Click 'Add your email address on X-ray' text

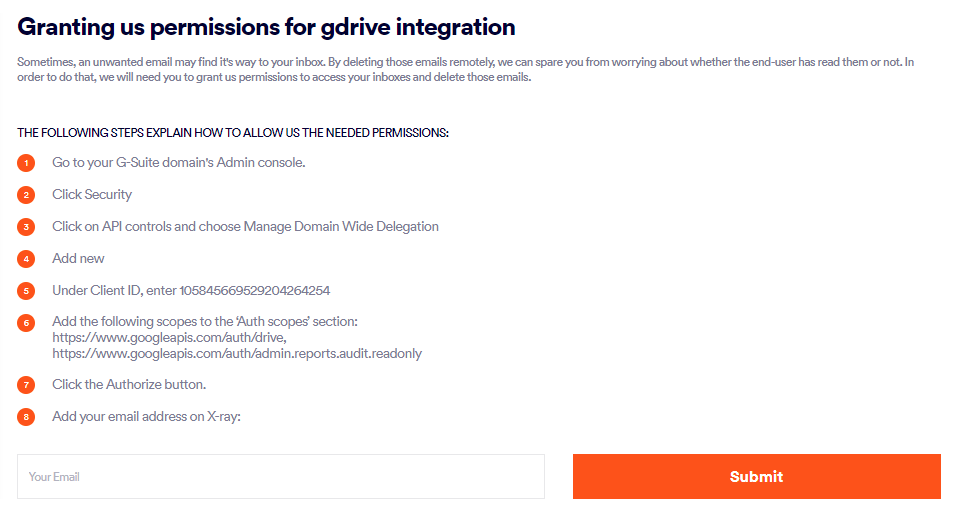148,416
